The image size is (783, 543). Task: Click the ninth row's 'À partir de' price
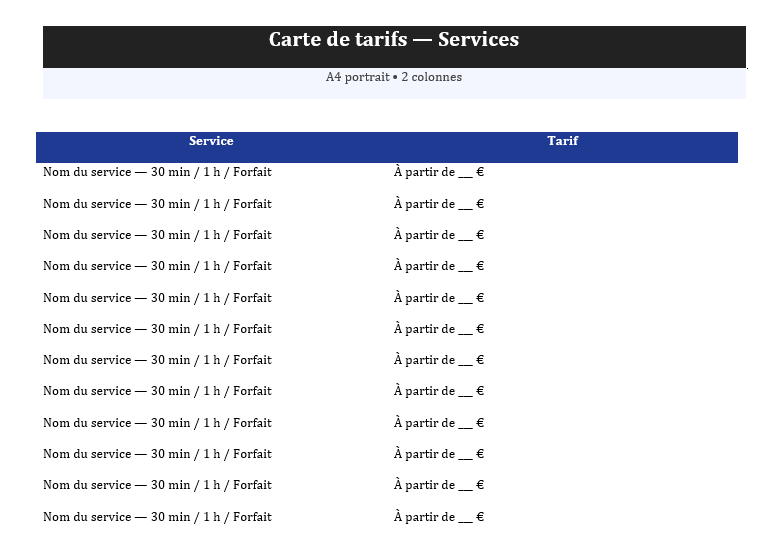(x=439, y=423)
